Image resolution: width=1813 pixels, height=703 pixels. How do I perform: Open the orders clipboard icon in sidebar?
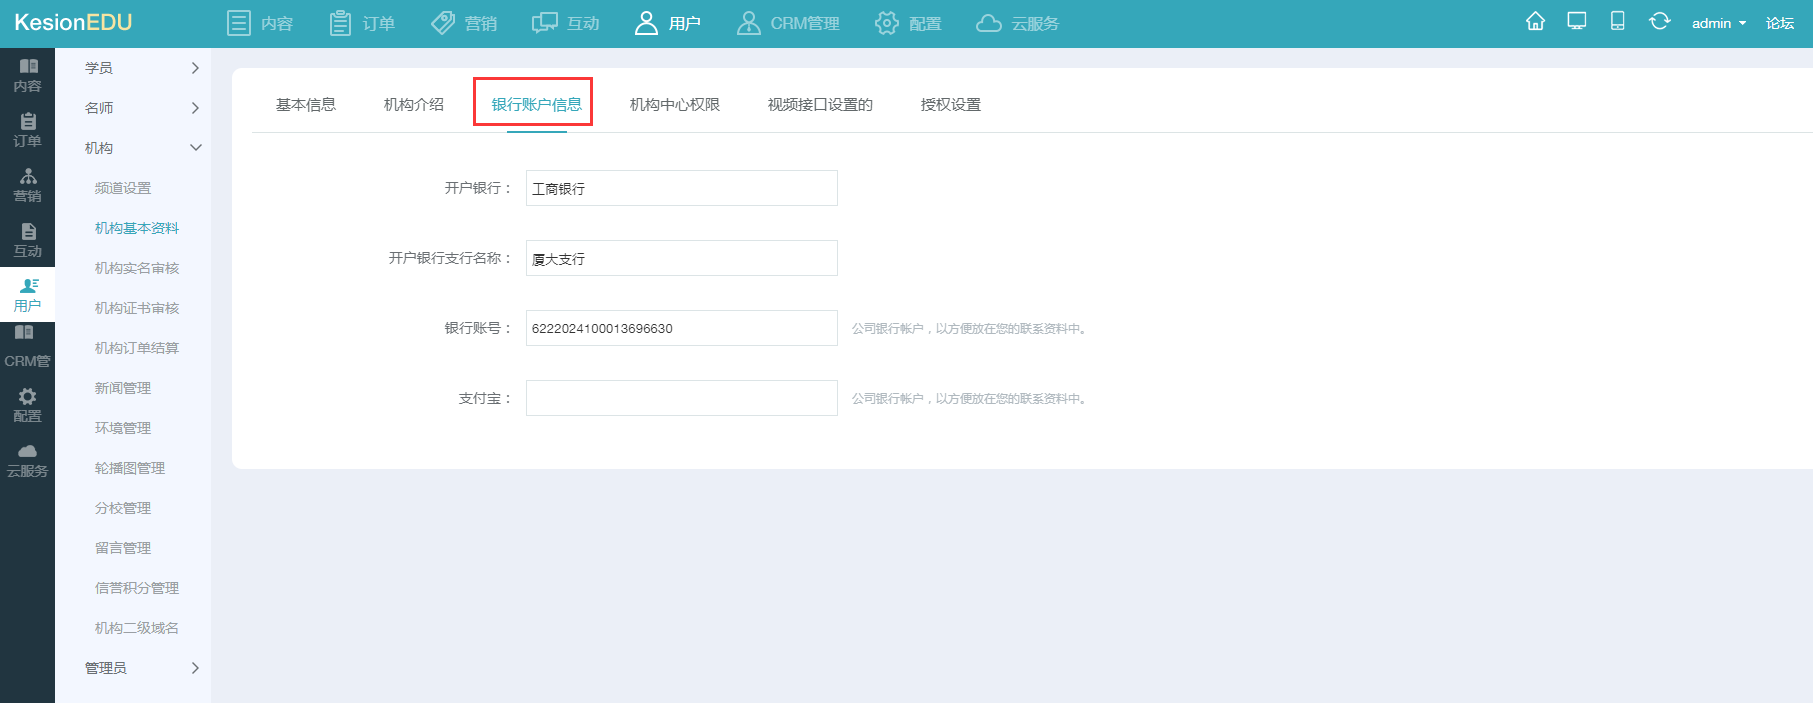(x=28, y=121)
